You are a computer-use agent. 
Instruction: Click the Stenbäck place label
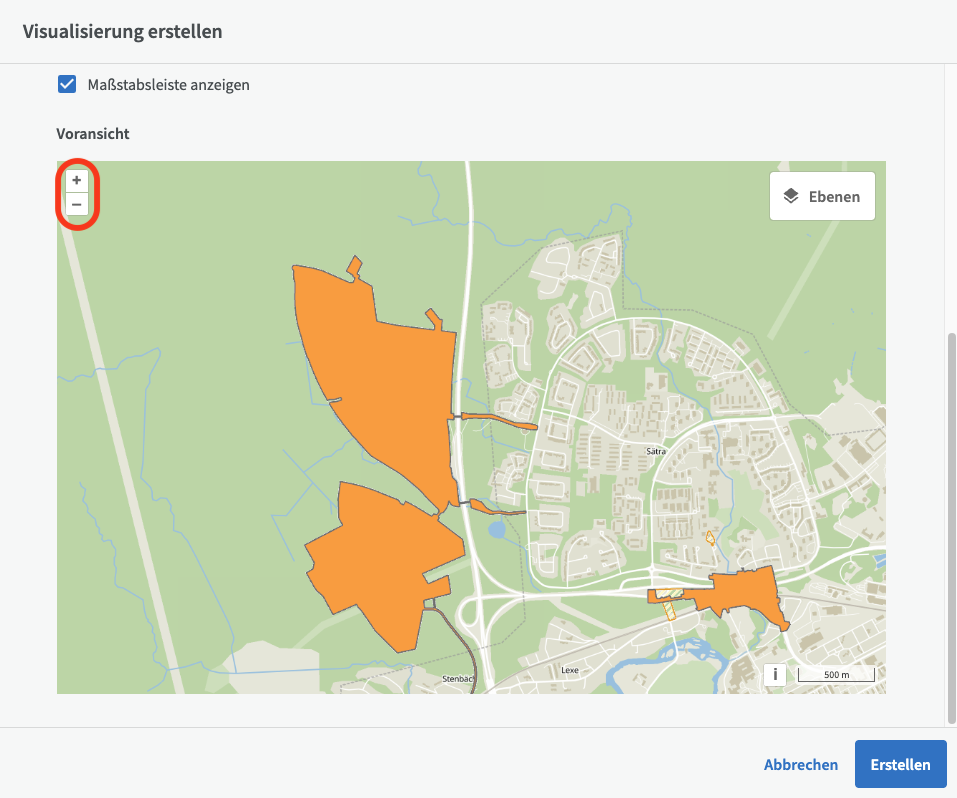click(457, 679)
